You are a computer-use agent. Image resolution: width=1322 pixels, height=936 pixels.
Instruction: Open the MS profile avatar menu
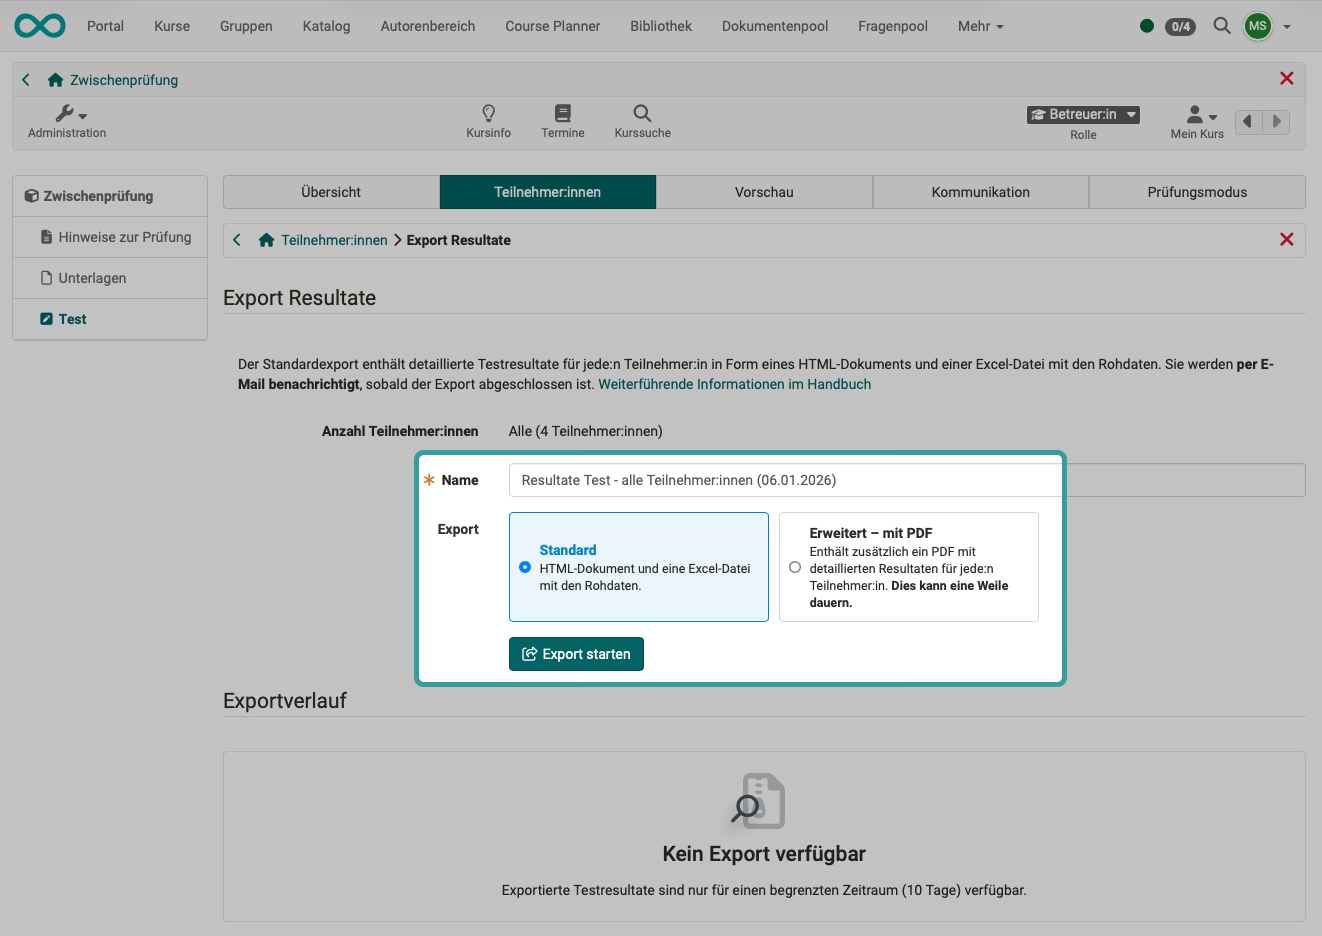[1257, 26]
